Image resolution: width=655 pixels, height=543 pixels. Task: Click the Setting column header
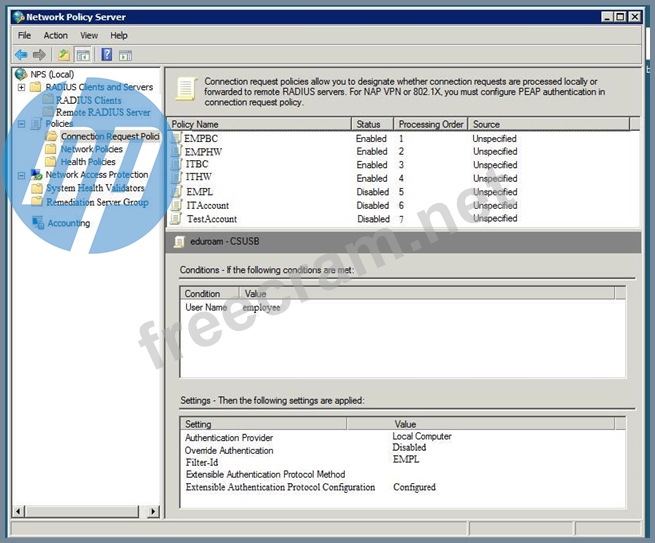(264, 424)
